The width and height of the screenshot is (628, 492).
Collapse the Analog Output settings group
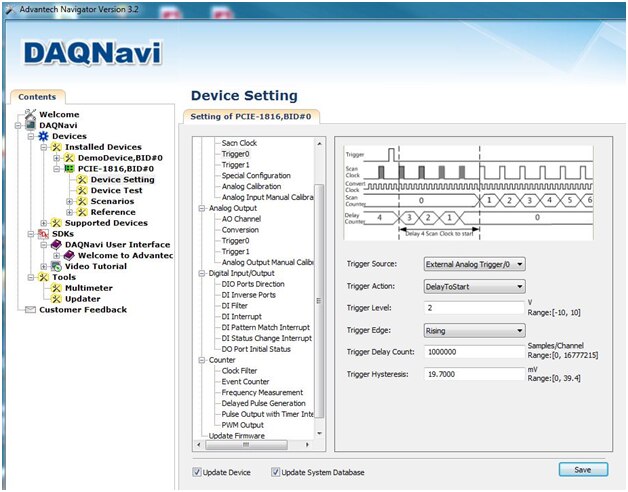point(202,208)
